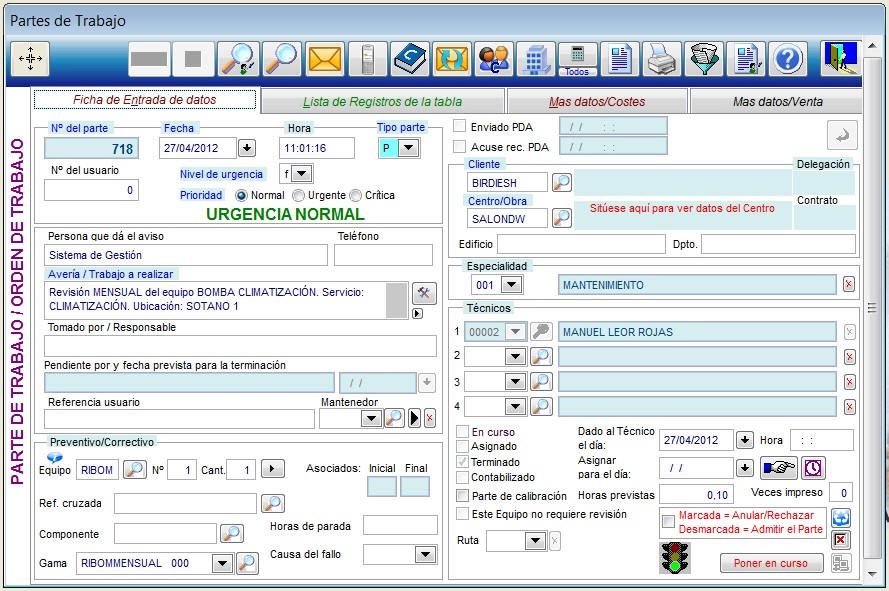
Task: Enable Parte de calibración checkbox
Action: point(463,496)
